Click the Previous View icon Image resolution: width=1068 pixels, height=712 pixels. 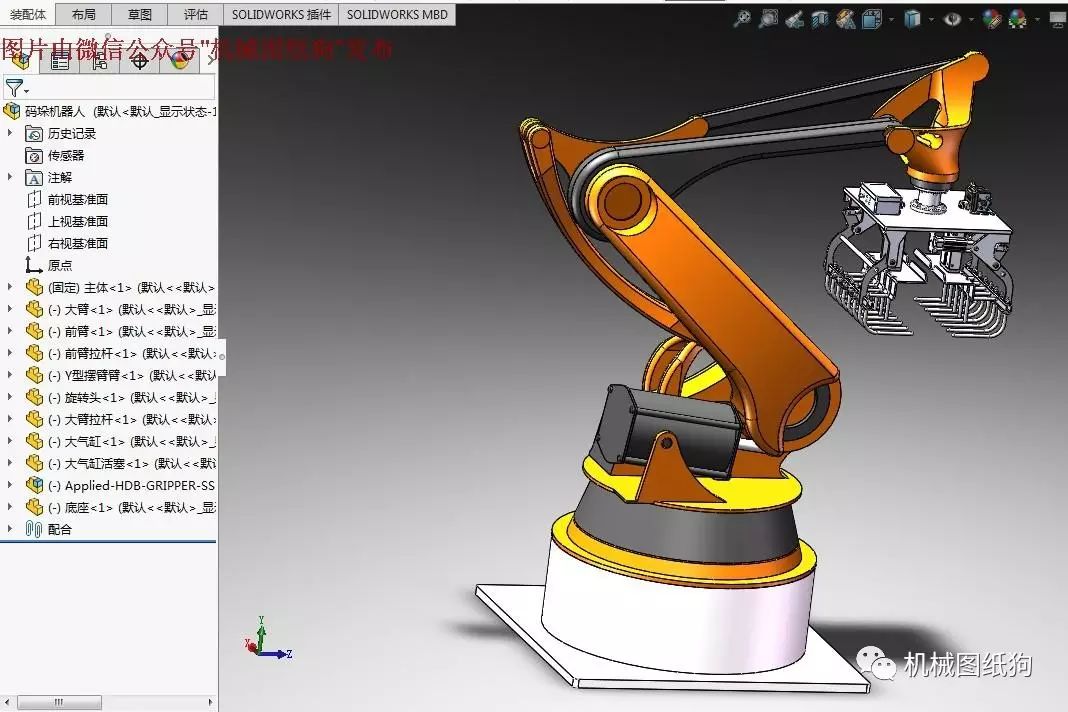[x=794, y=18]
